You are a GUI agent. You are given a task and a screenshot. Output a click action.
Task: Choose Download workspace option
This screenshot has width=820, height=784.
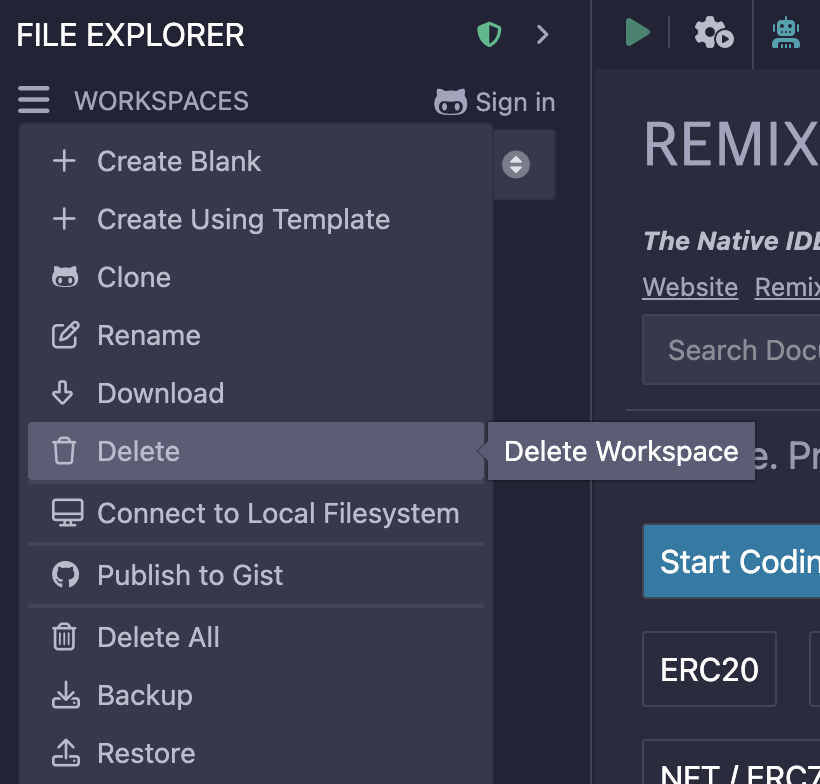pyautogui.click(x=256, y=393)
